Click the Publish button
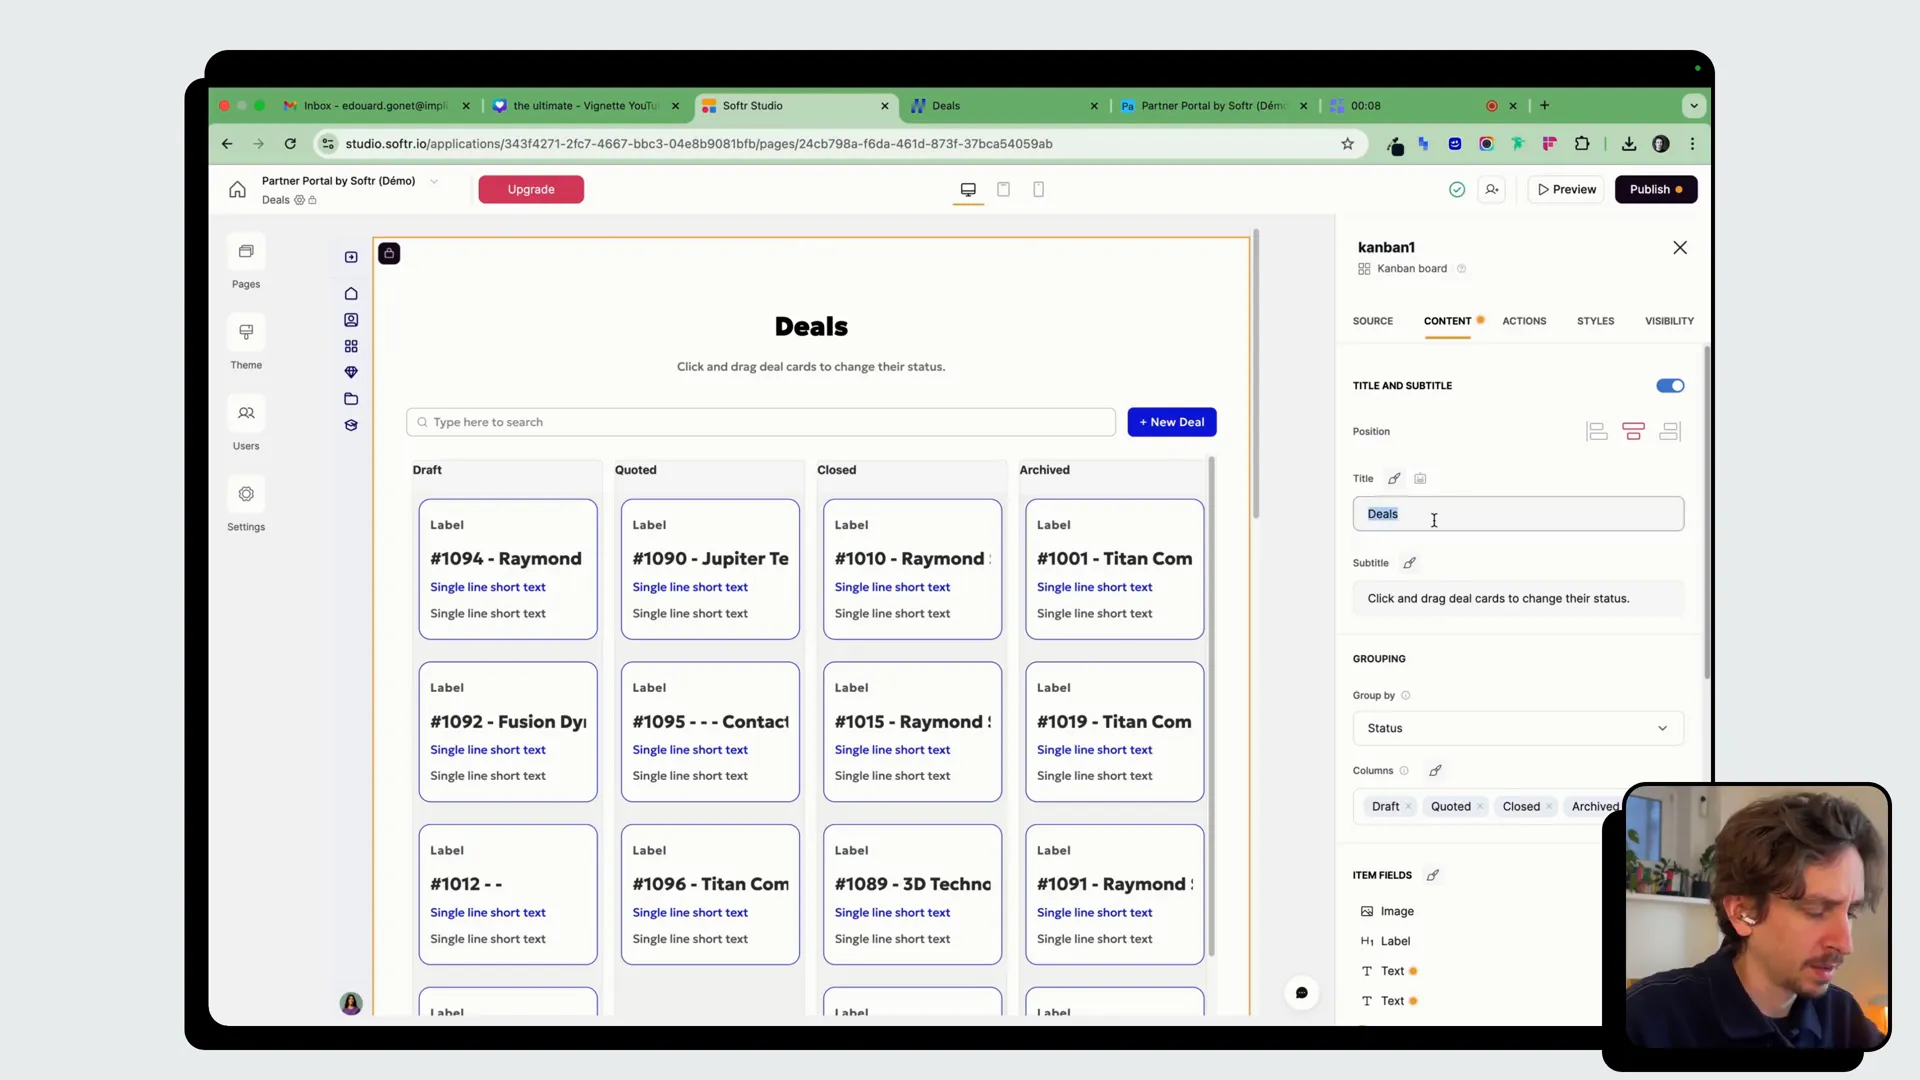 click(x=1655, y=190)
